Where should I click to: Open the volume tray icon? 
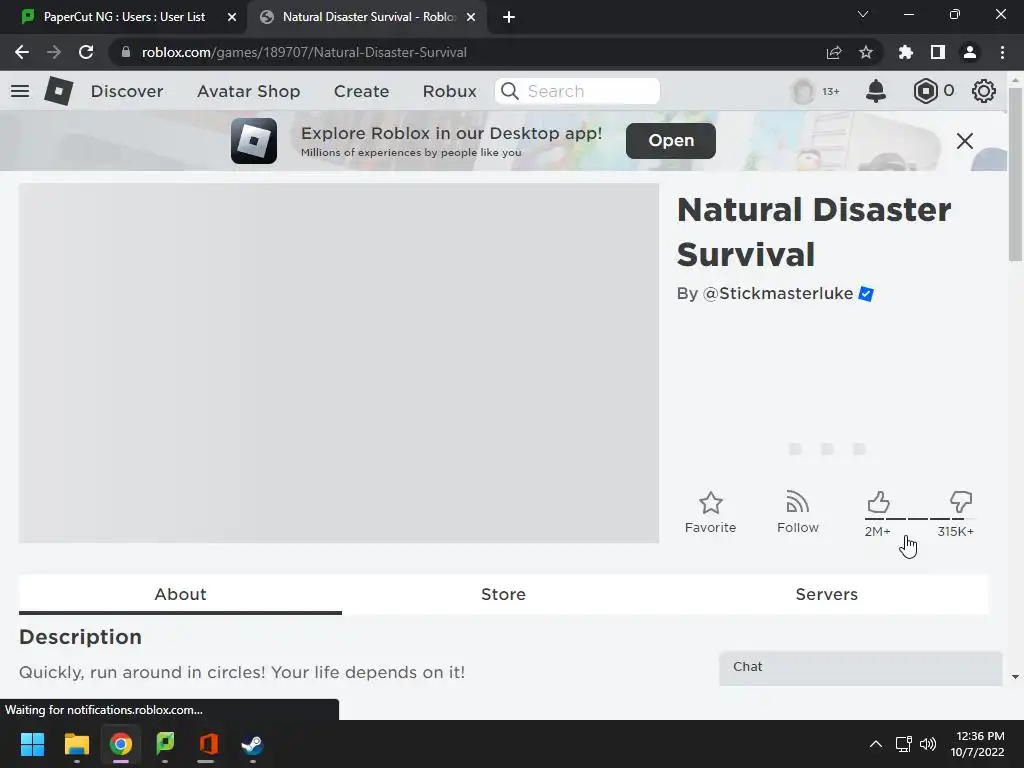coord(928,744)
